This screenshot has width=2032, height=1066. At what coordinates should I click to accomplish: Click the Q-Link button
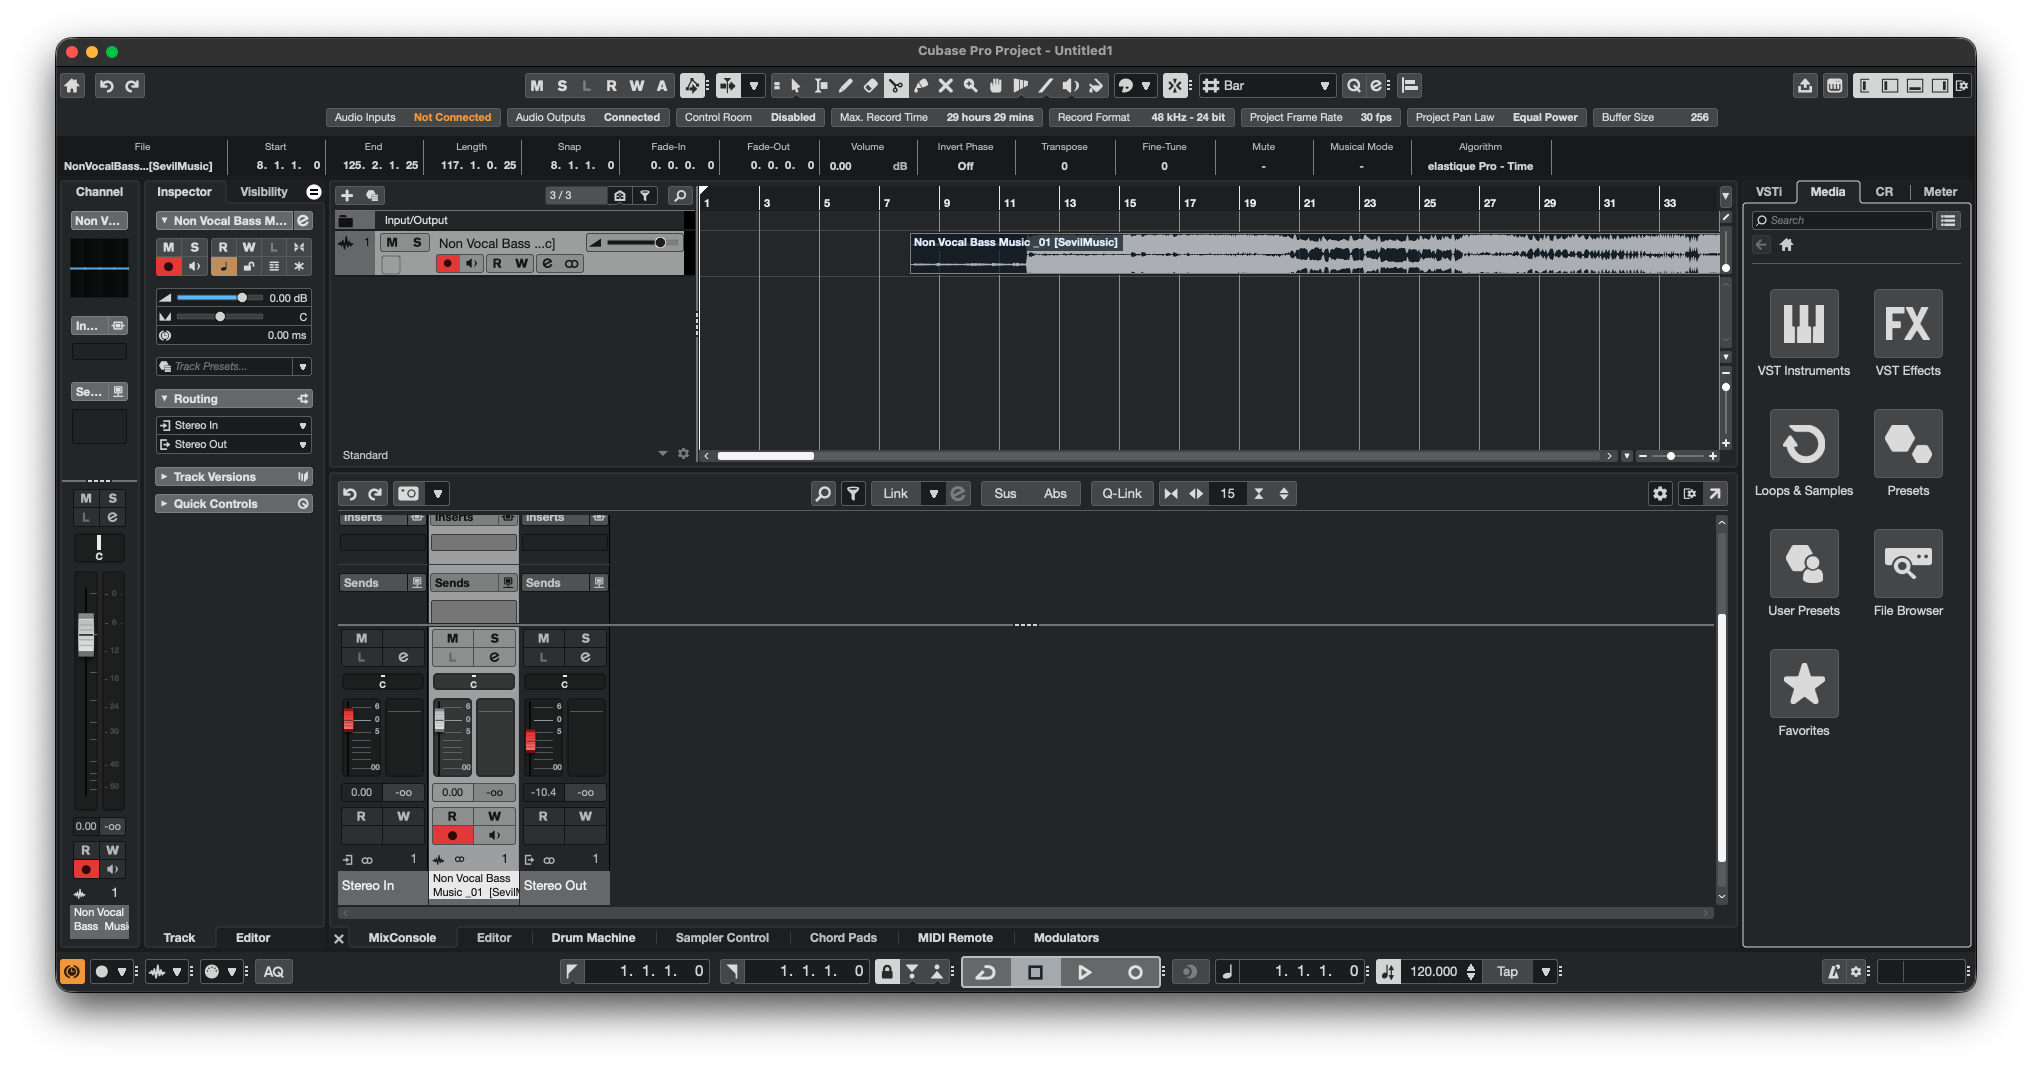(1122, 494)
